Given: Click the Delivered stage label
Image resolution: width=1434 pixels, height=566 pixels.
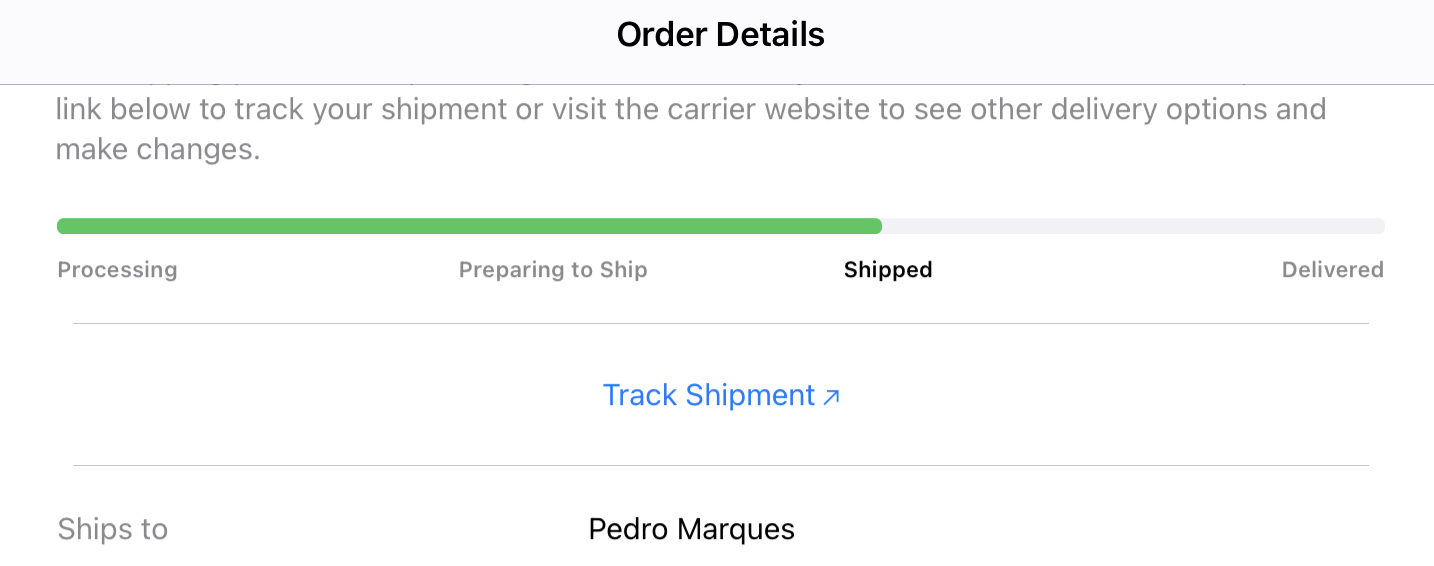Looking at the screenshot, I should [1333, 270].
